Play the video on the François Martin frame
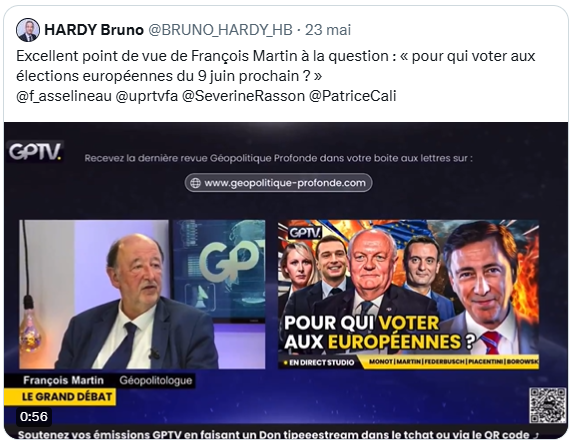 (x=142, y=294)
